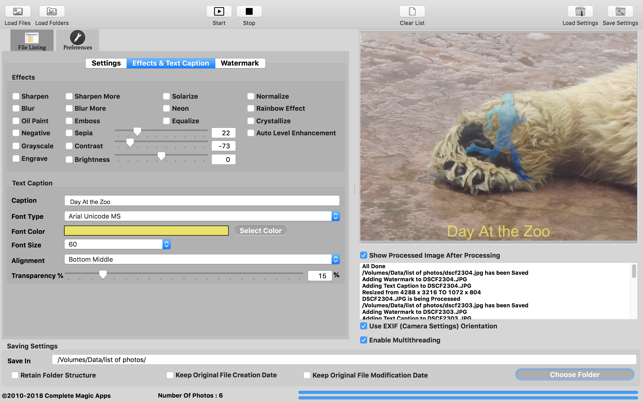Click the Save In path field
The height and width of the screenshot is (402, 643).
tap(344, 360)
